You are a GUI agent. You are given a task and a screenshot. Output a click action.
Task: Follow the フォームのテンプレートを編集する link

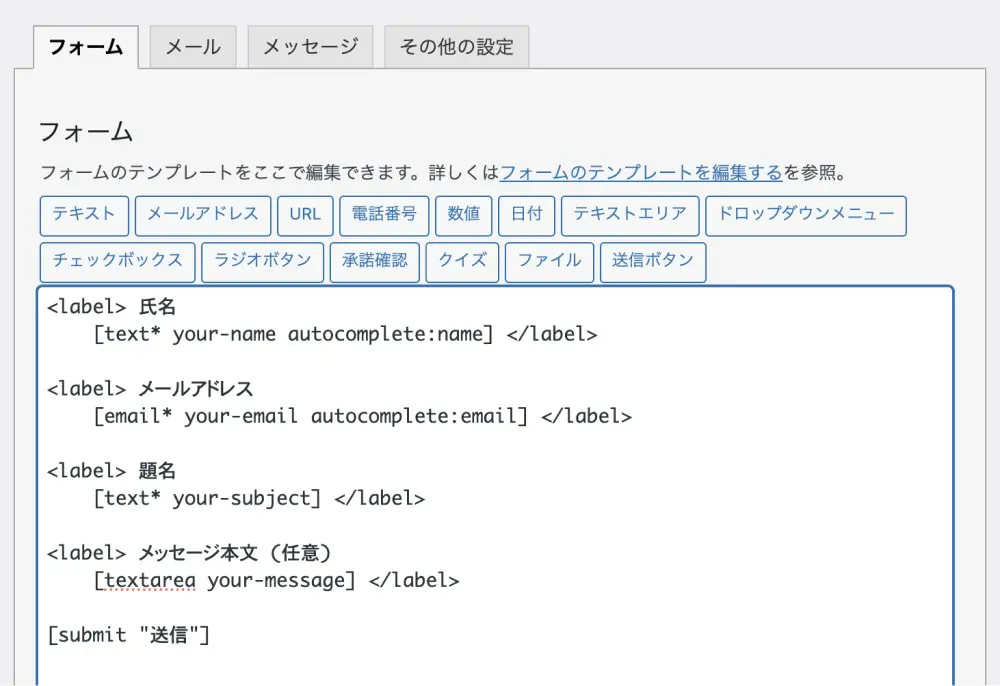coord(640,172)
